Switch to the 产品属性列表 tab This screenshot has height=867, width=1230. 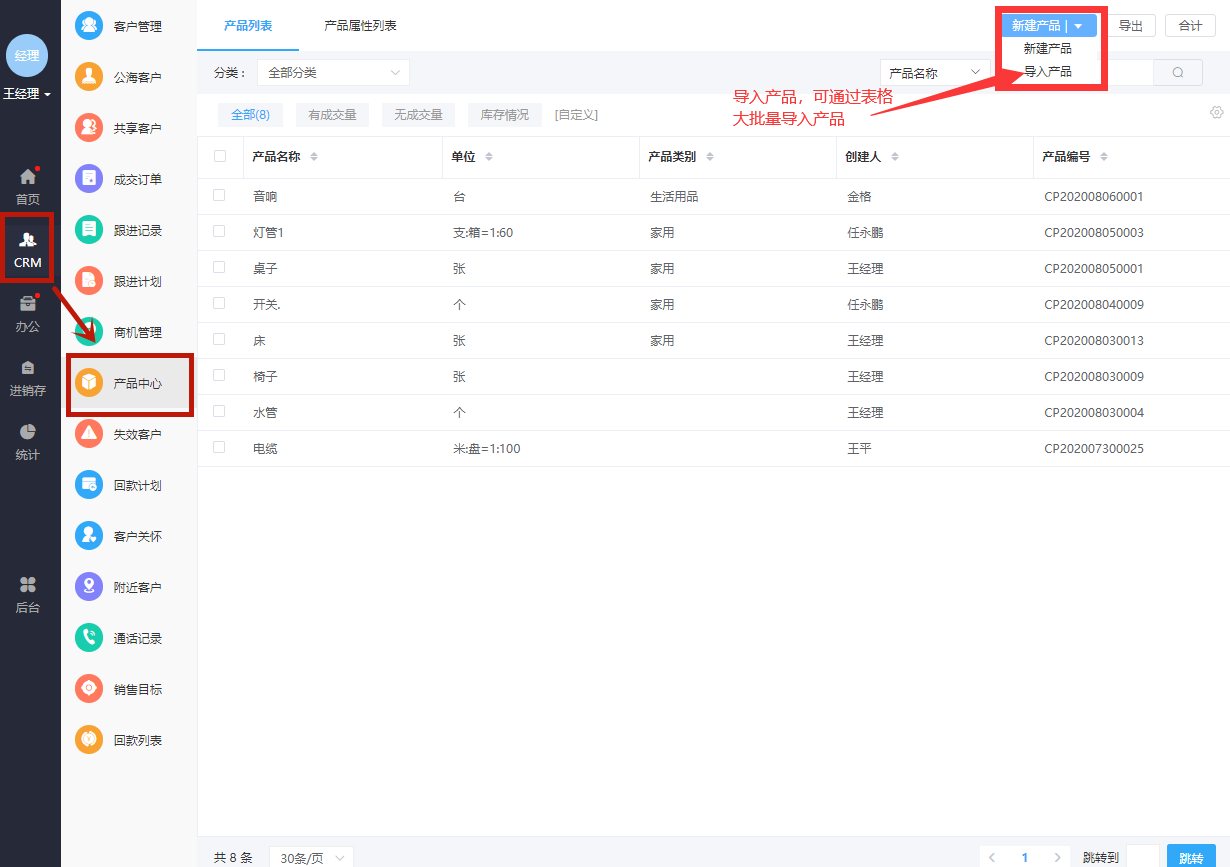360,26
